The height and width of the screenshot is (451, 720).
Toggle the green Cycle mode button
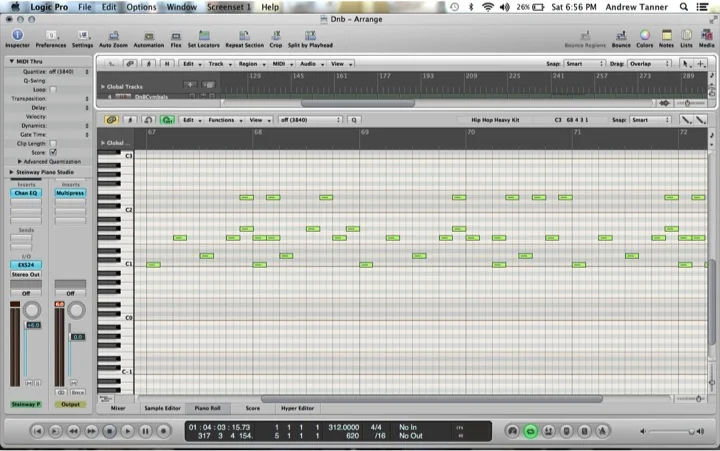point(530,431)
